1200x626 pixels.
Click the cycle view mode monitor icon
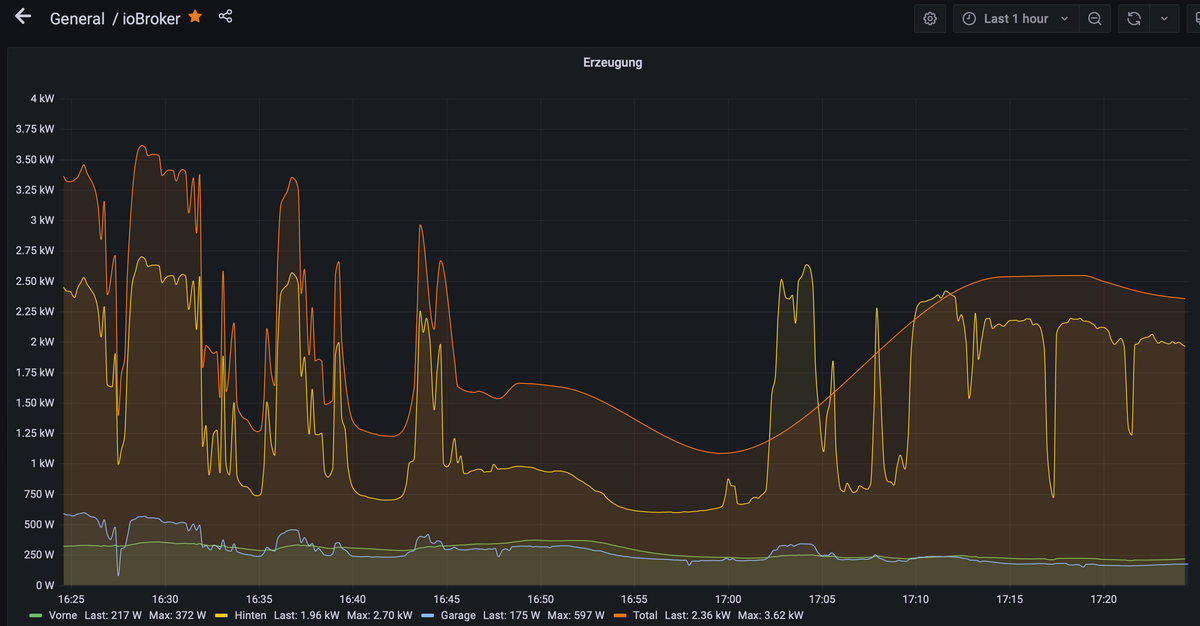tap(1192, 19)
